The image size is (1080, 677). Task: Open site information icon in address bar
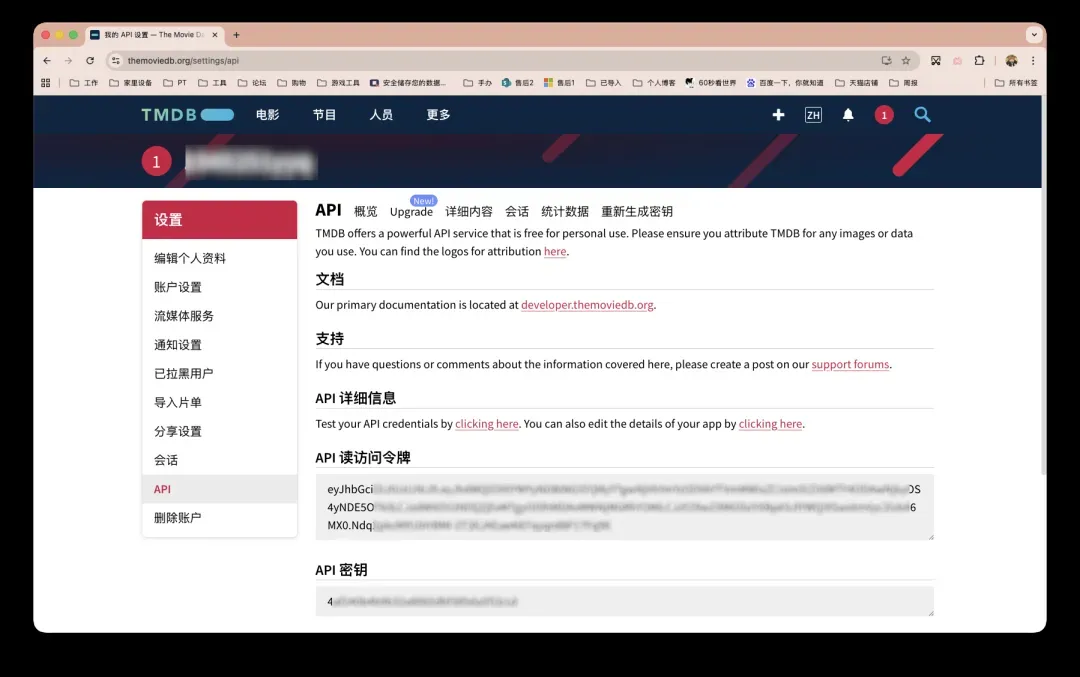pos(116,61)
